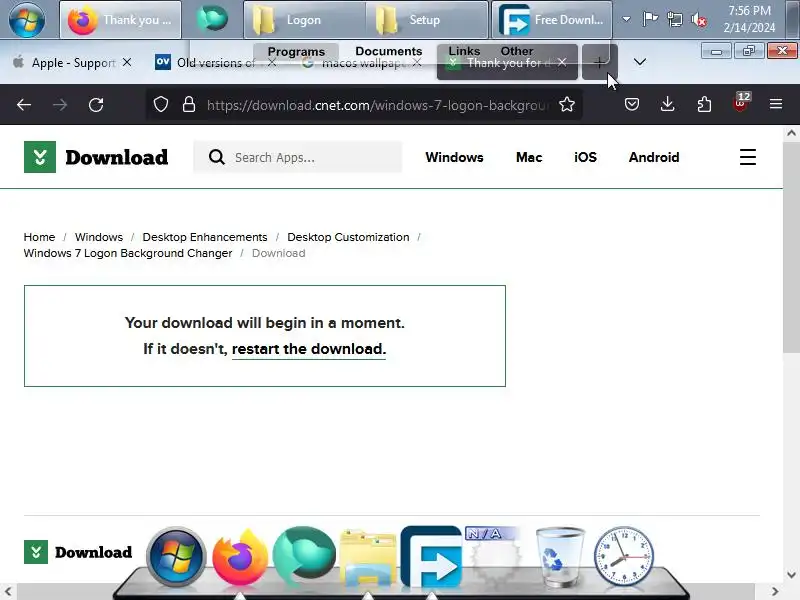Click scroll down arrow of page

pos(791,574)
